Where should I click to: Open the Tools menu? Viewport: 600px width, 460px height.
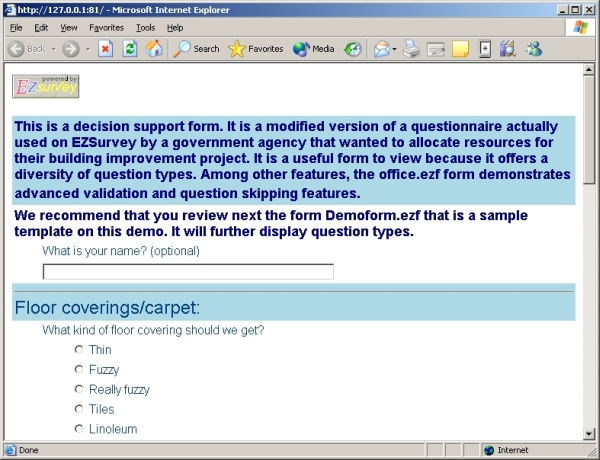coord(145,28)
